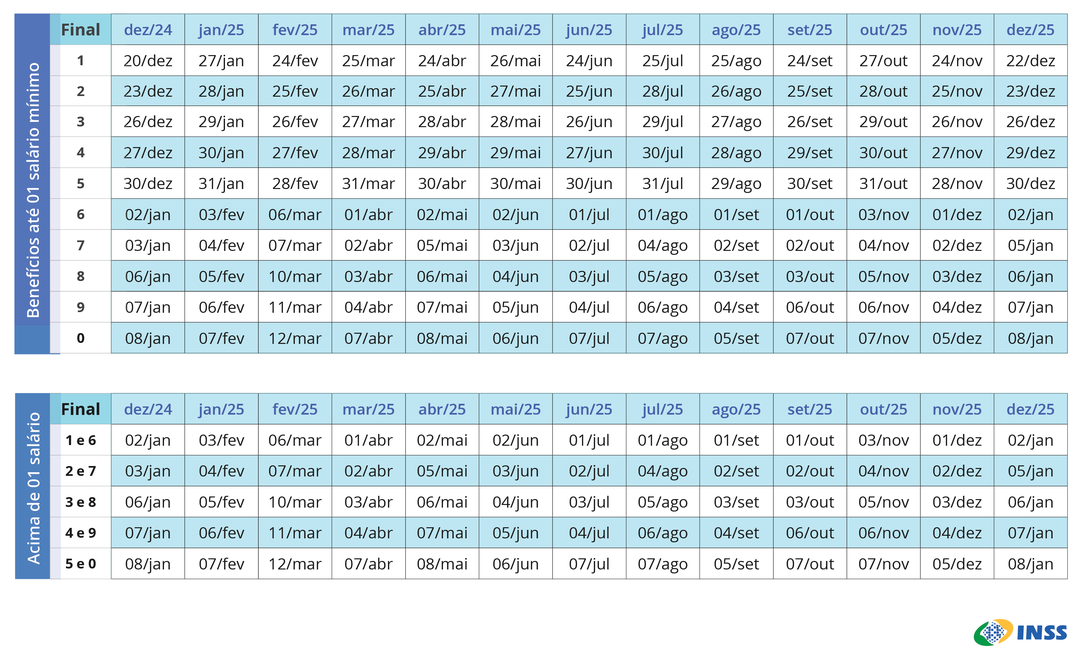Image resolution: width=1078 pixels, height=655 pixels.
Task: Click the '26/mar' cell
Action: pos(368,91)
